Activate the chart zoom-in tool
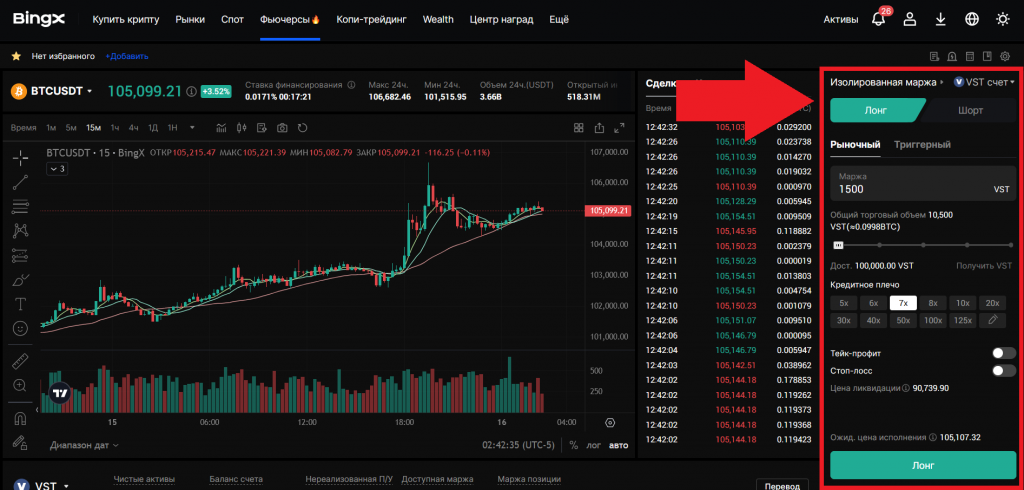 click(20, 385)
